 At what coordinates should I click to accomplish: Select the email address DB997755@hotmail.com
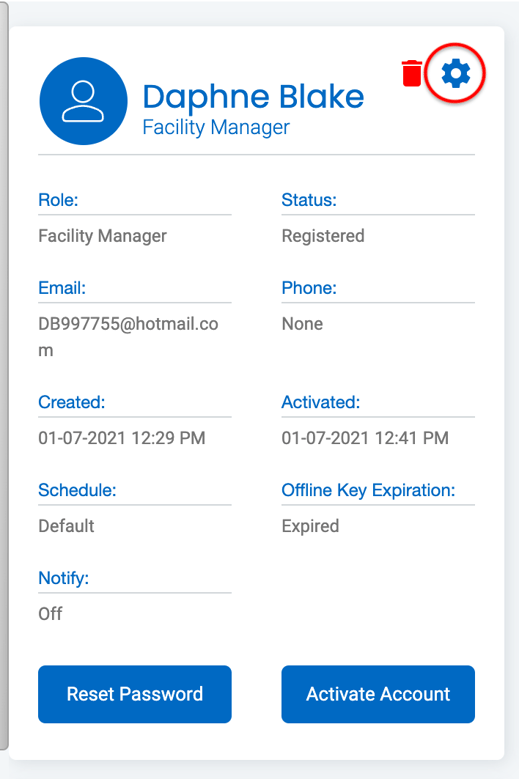128,337
